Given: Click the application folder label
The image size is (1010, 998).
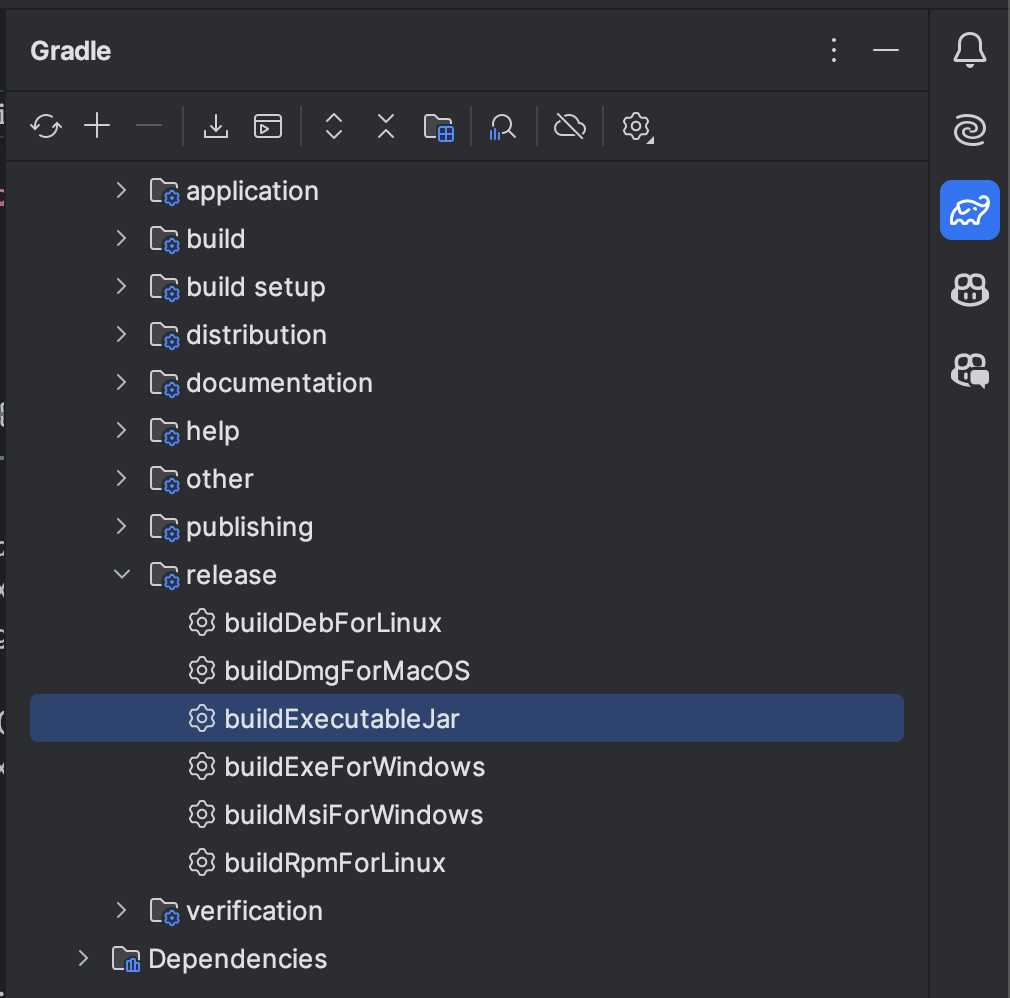Looking at the screenshot, I should 252,191.
